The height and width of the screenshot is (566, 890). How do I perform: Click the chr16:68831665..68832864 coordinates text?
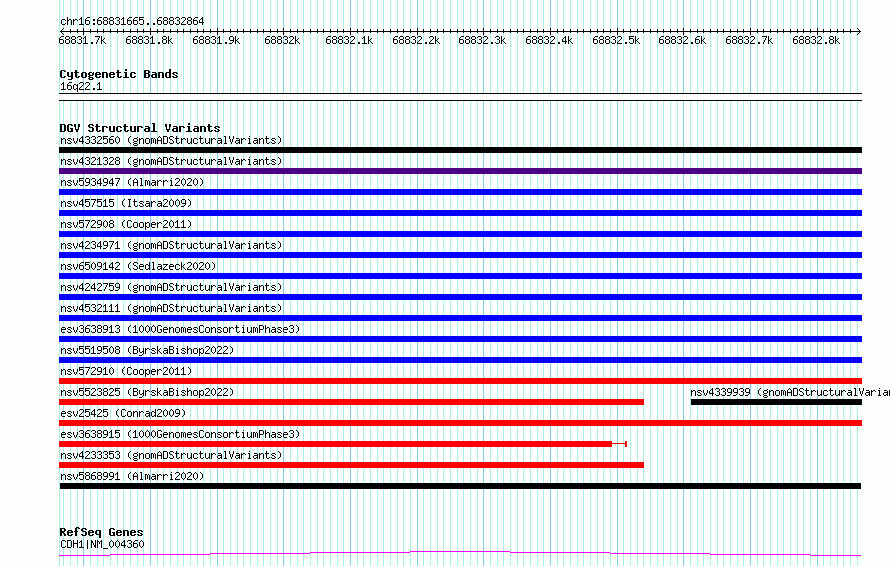click(x=132, y=21)
